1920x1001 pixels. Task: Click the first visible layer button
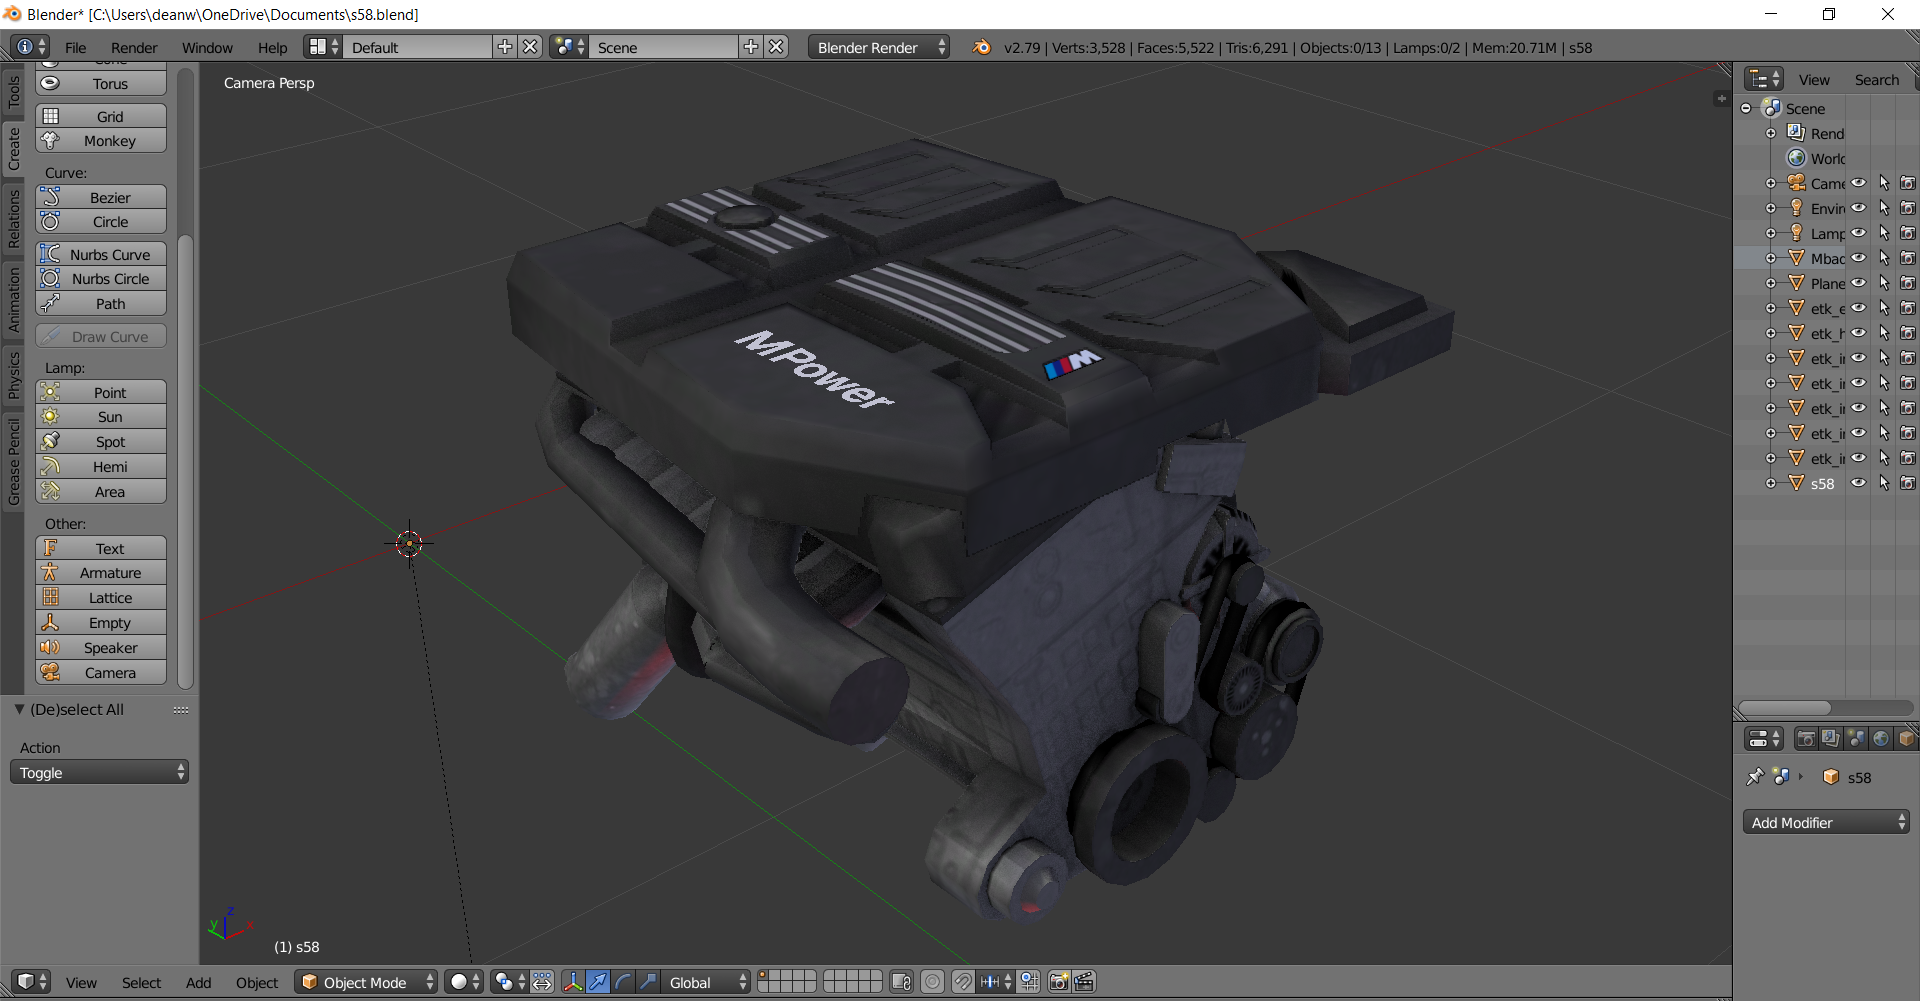tap(764, 976)
